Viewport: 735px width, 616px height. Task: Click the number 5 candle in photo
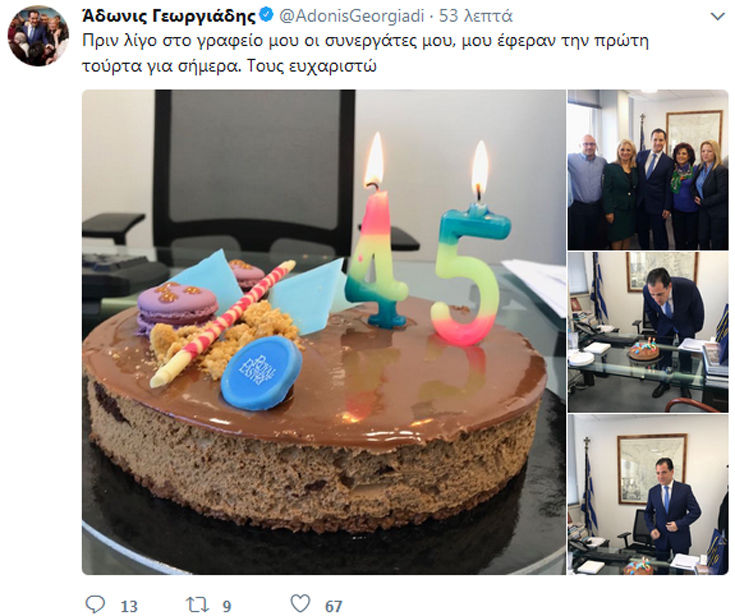click(x=469, y=274)
